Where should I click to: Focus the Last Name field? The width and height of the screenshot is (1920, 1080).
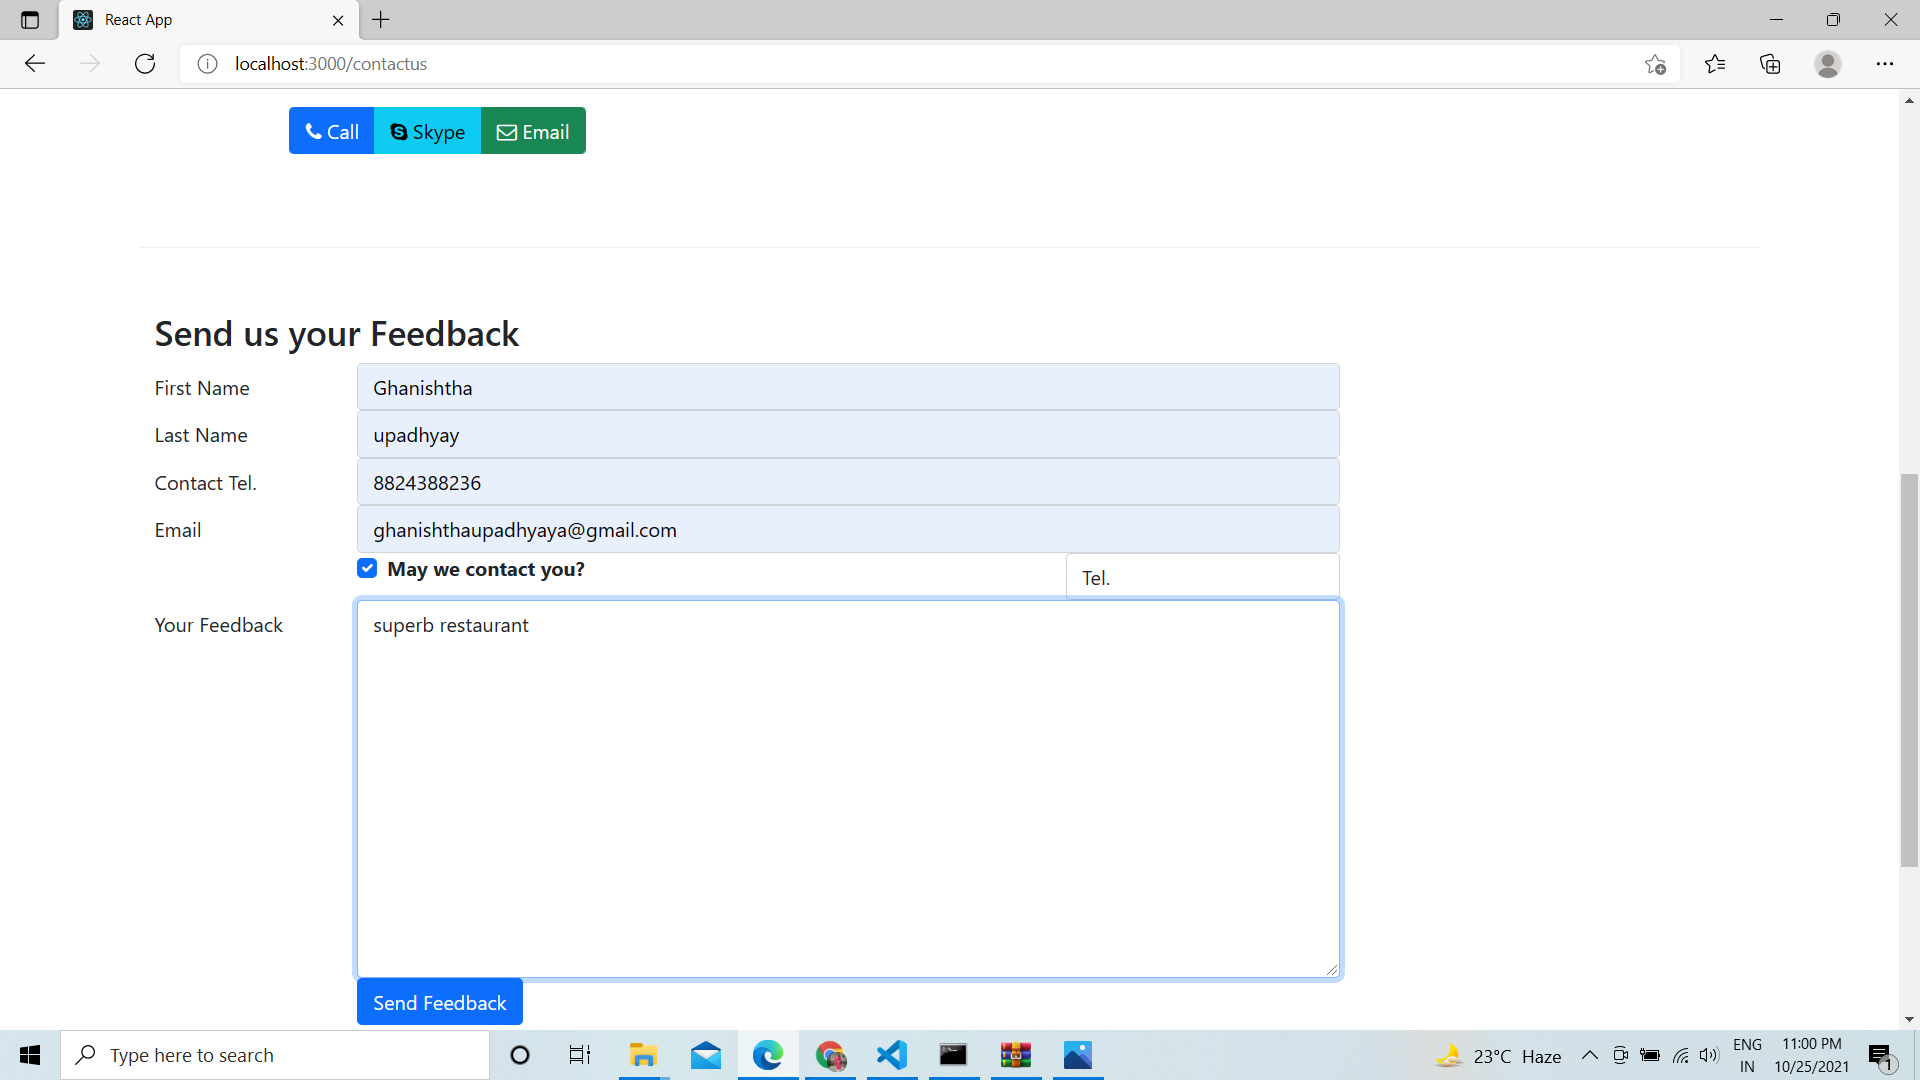pos(848,435)
